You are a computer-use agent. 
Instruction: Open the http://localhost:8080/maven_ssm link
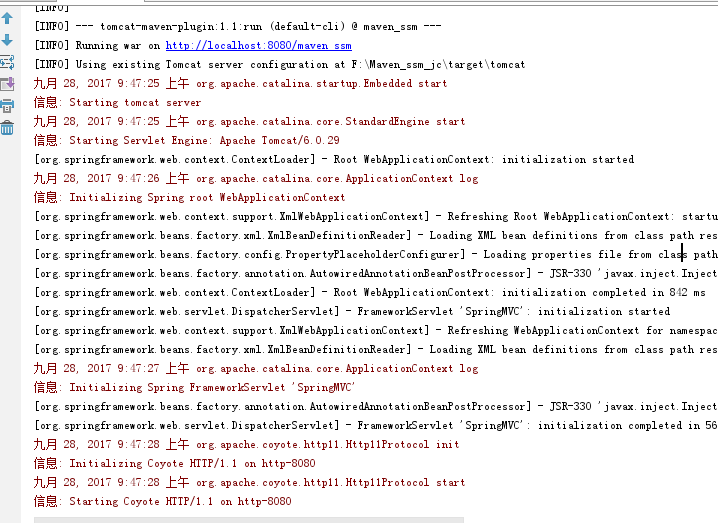(259, 45)
